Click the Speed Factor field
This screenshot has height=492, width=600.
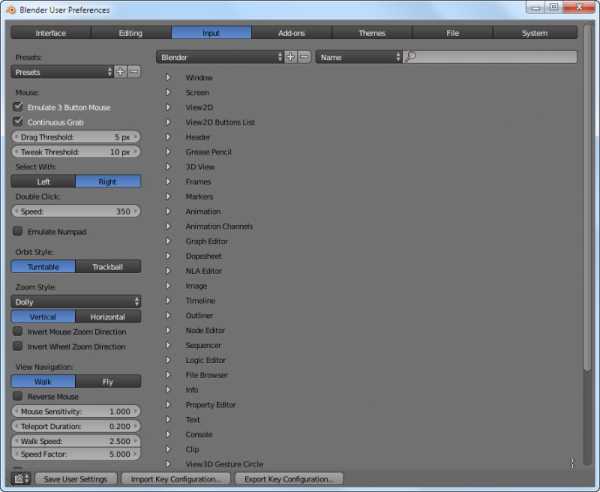click(76, 454)
